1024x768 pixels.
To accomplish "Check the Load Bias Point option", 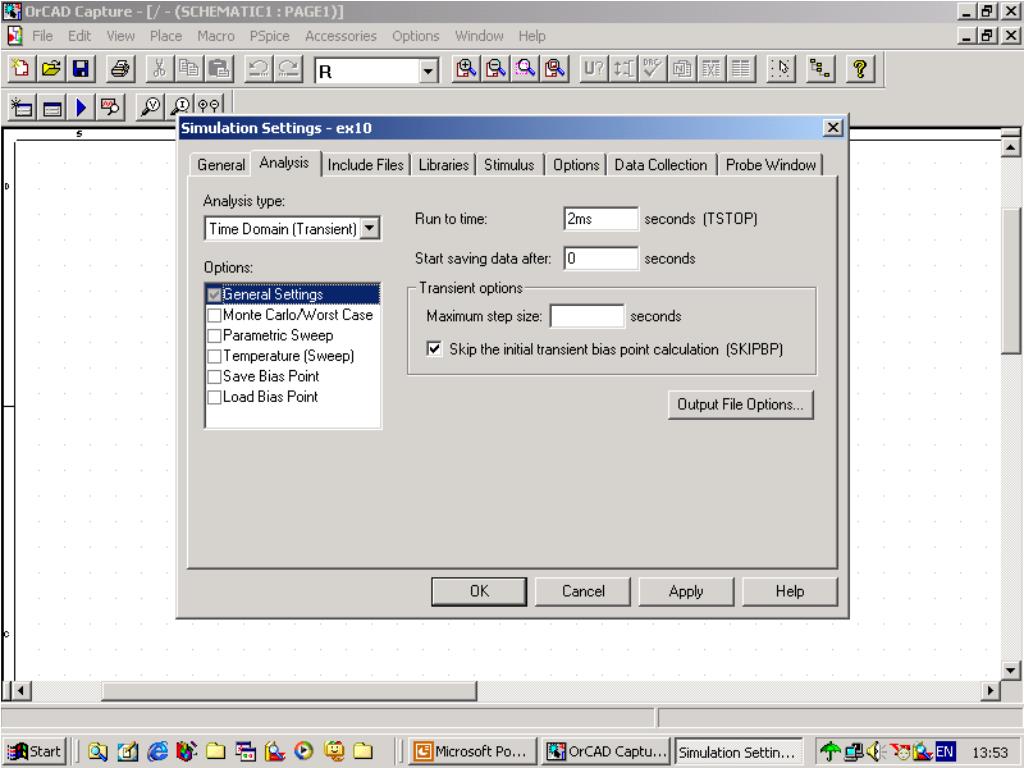I will (214, 397).
